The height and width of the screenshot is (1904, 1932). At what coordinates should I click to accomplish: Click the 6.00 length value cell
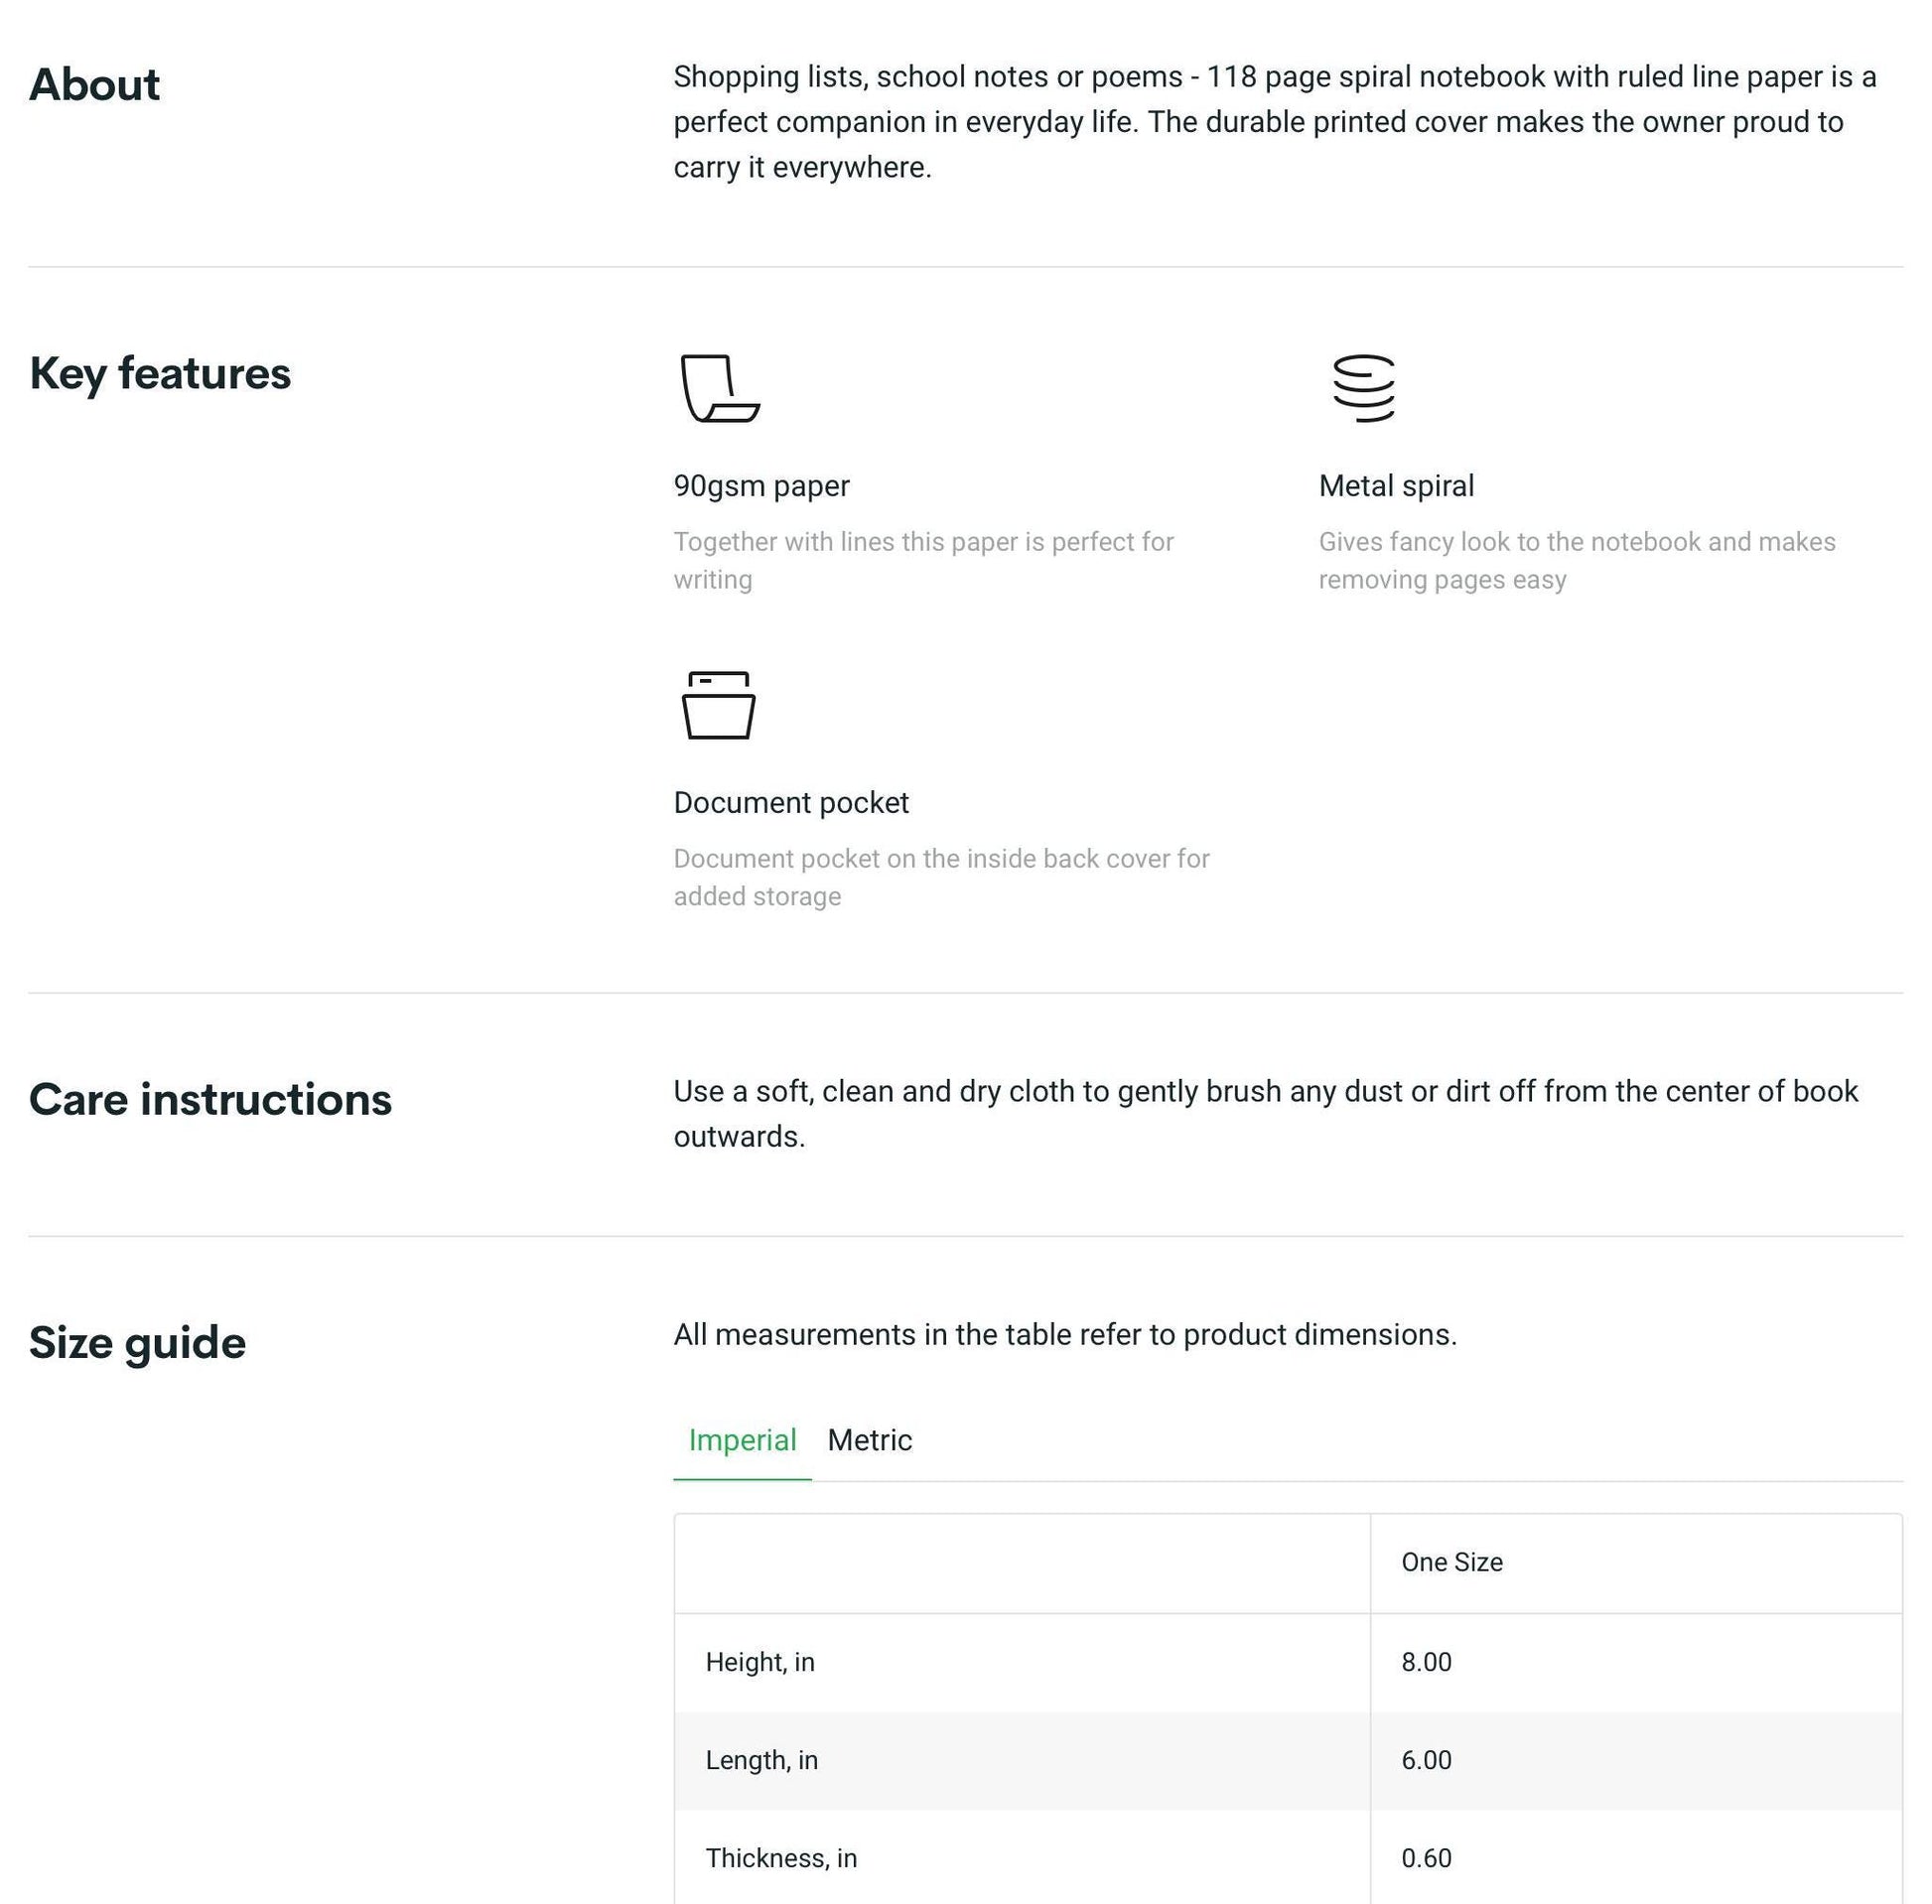[1635, 1760]
